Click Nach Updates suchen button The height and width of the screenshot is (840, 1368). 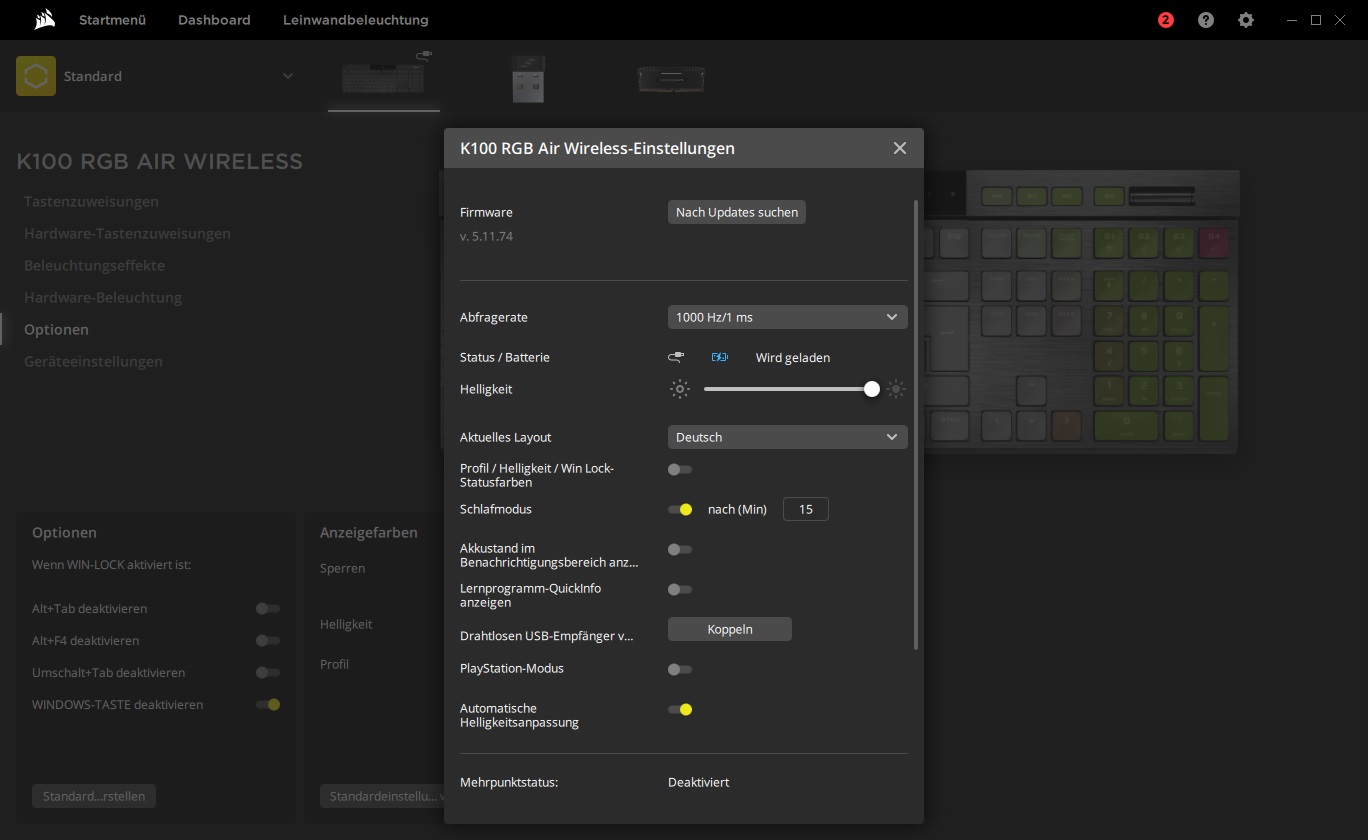[737, 212]
